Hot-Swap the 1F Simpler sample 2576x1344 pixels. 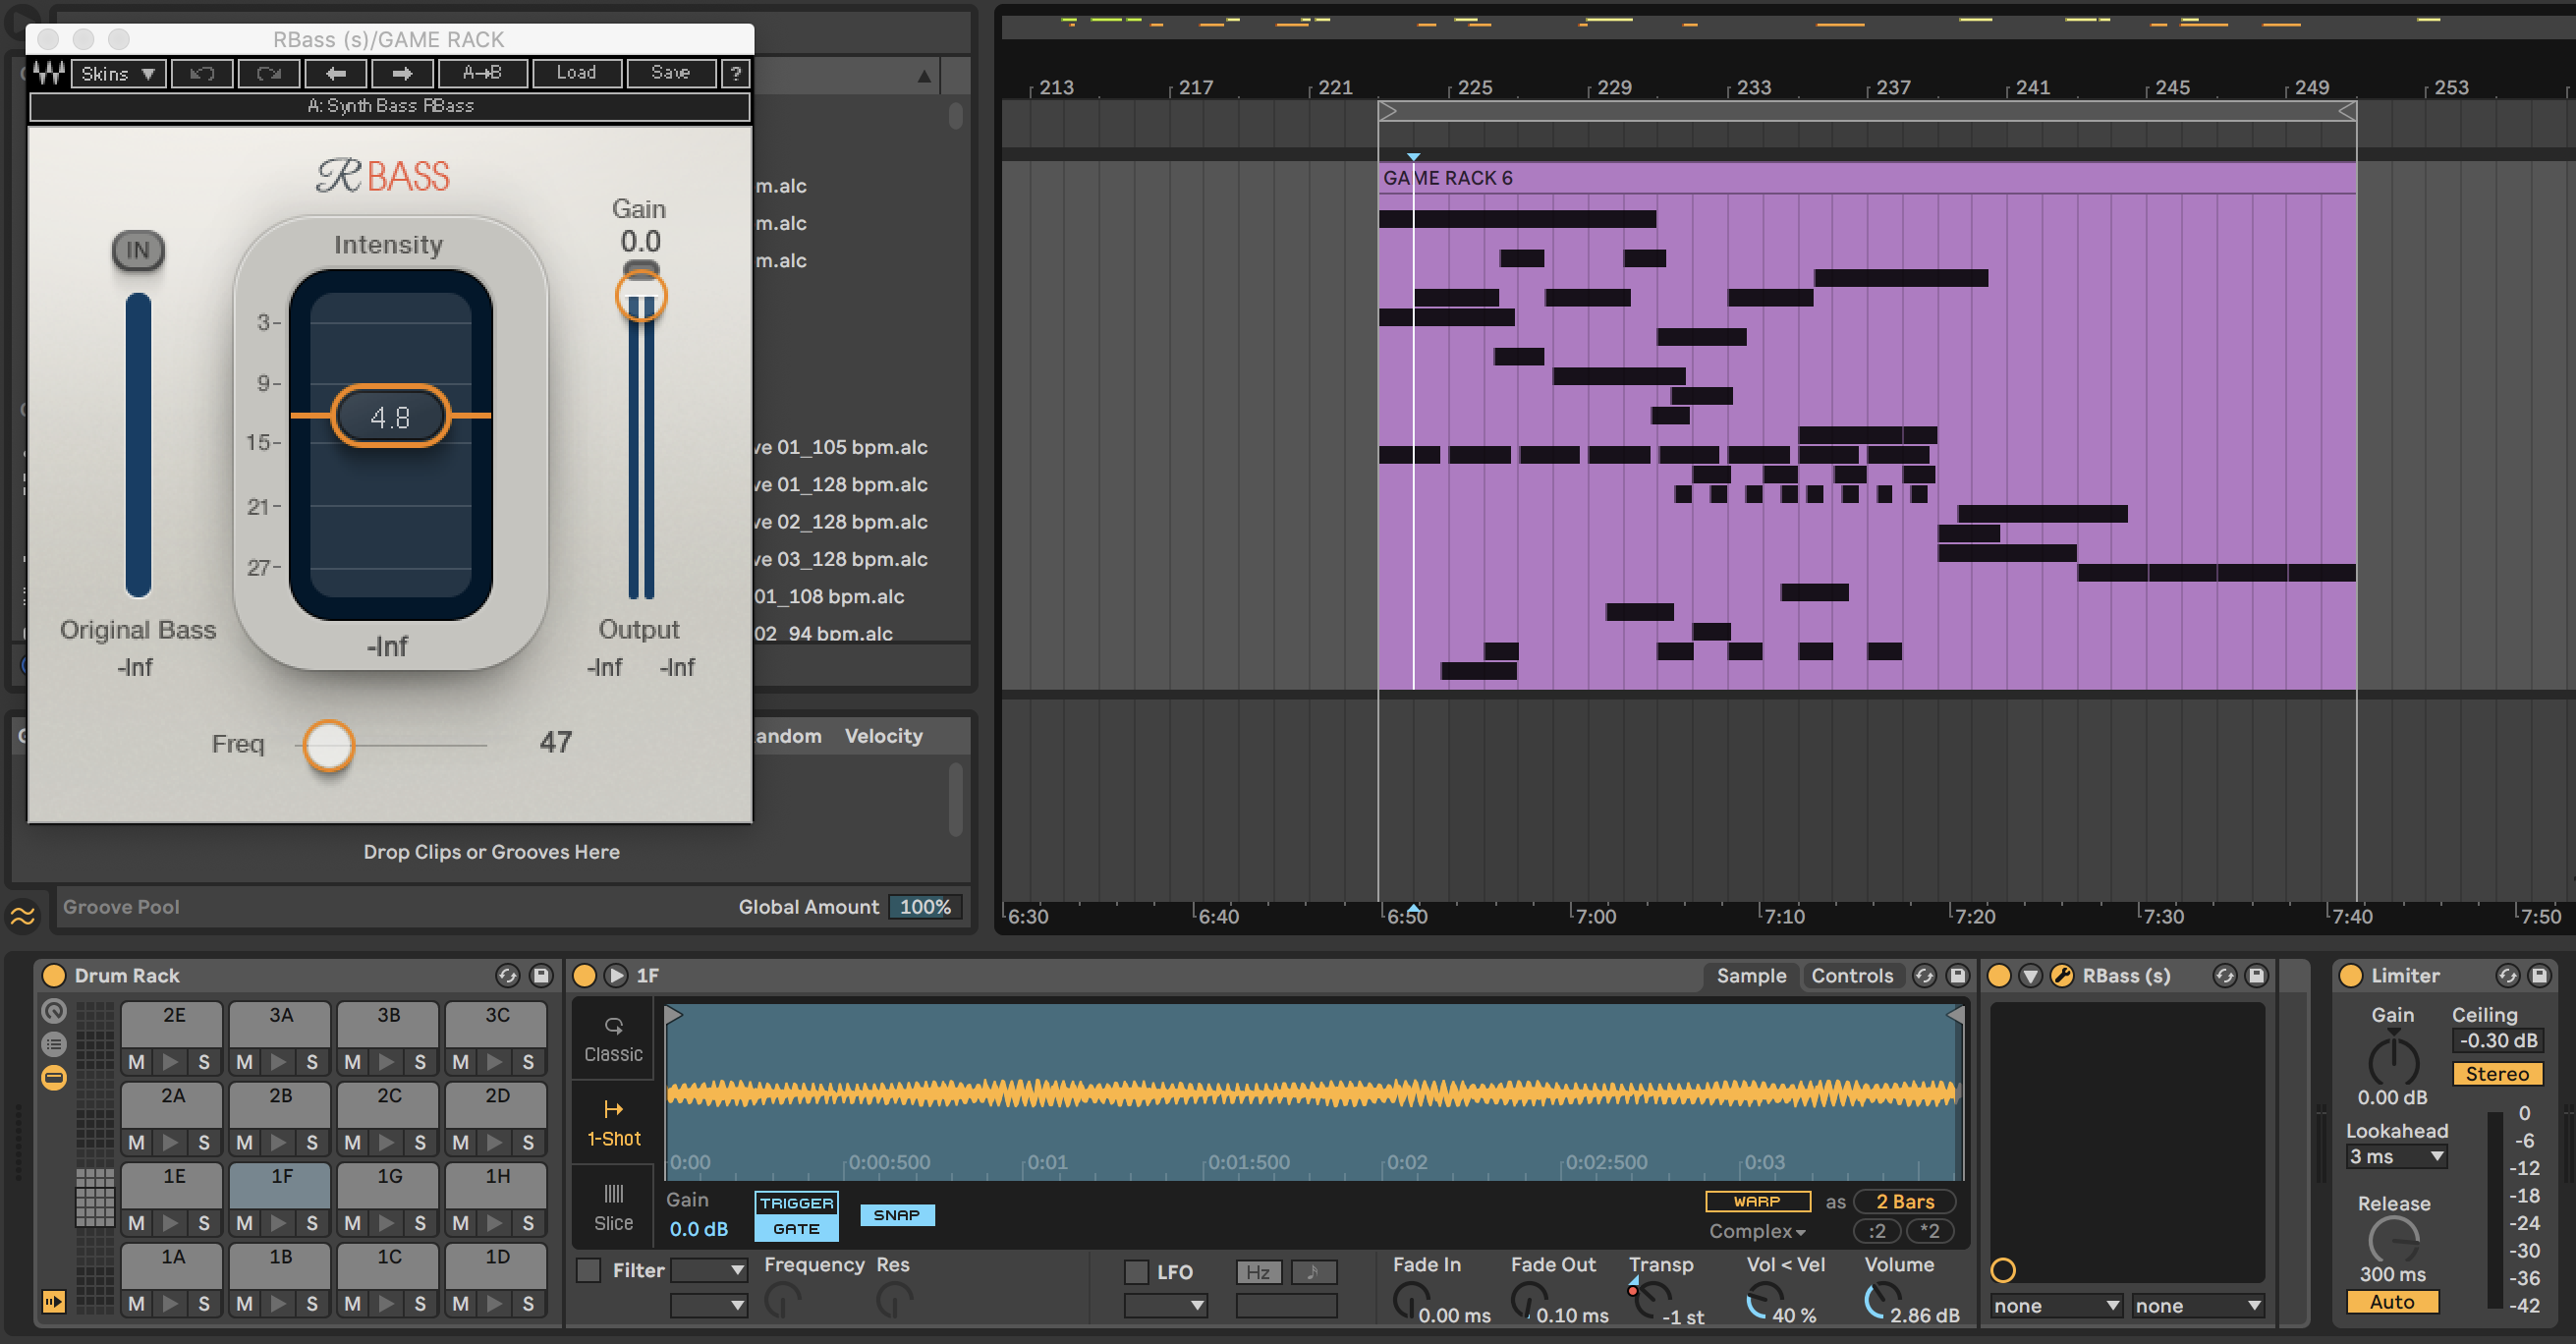1924,975
